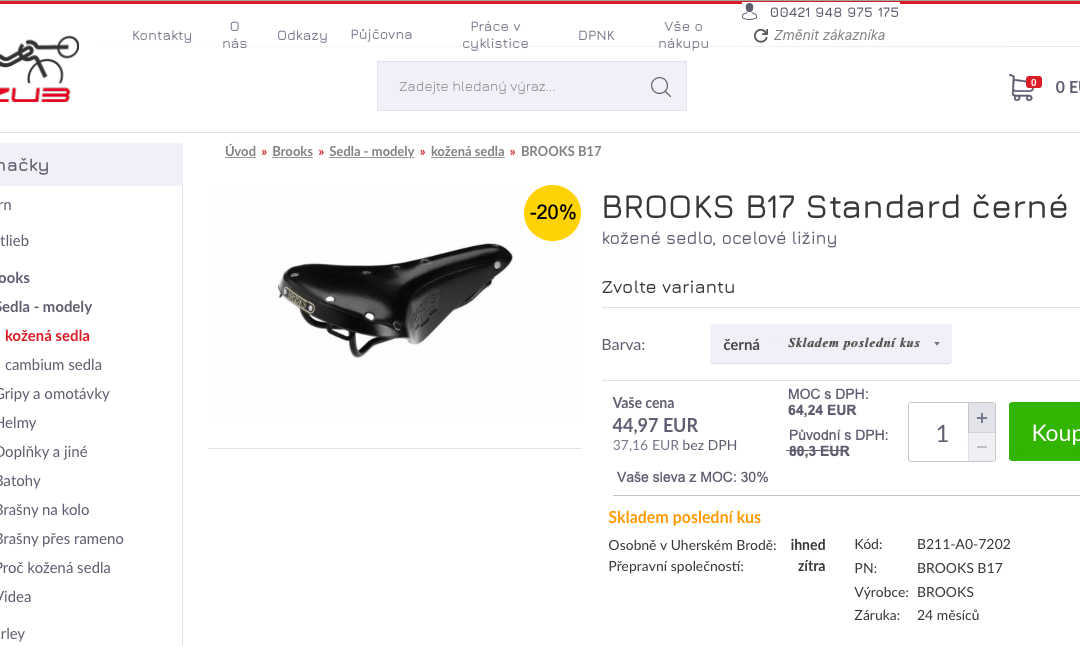Click the -20% discount badge

552,212
